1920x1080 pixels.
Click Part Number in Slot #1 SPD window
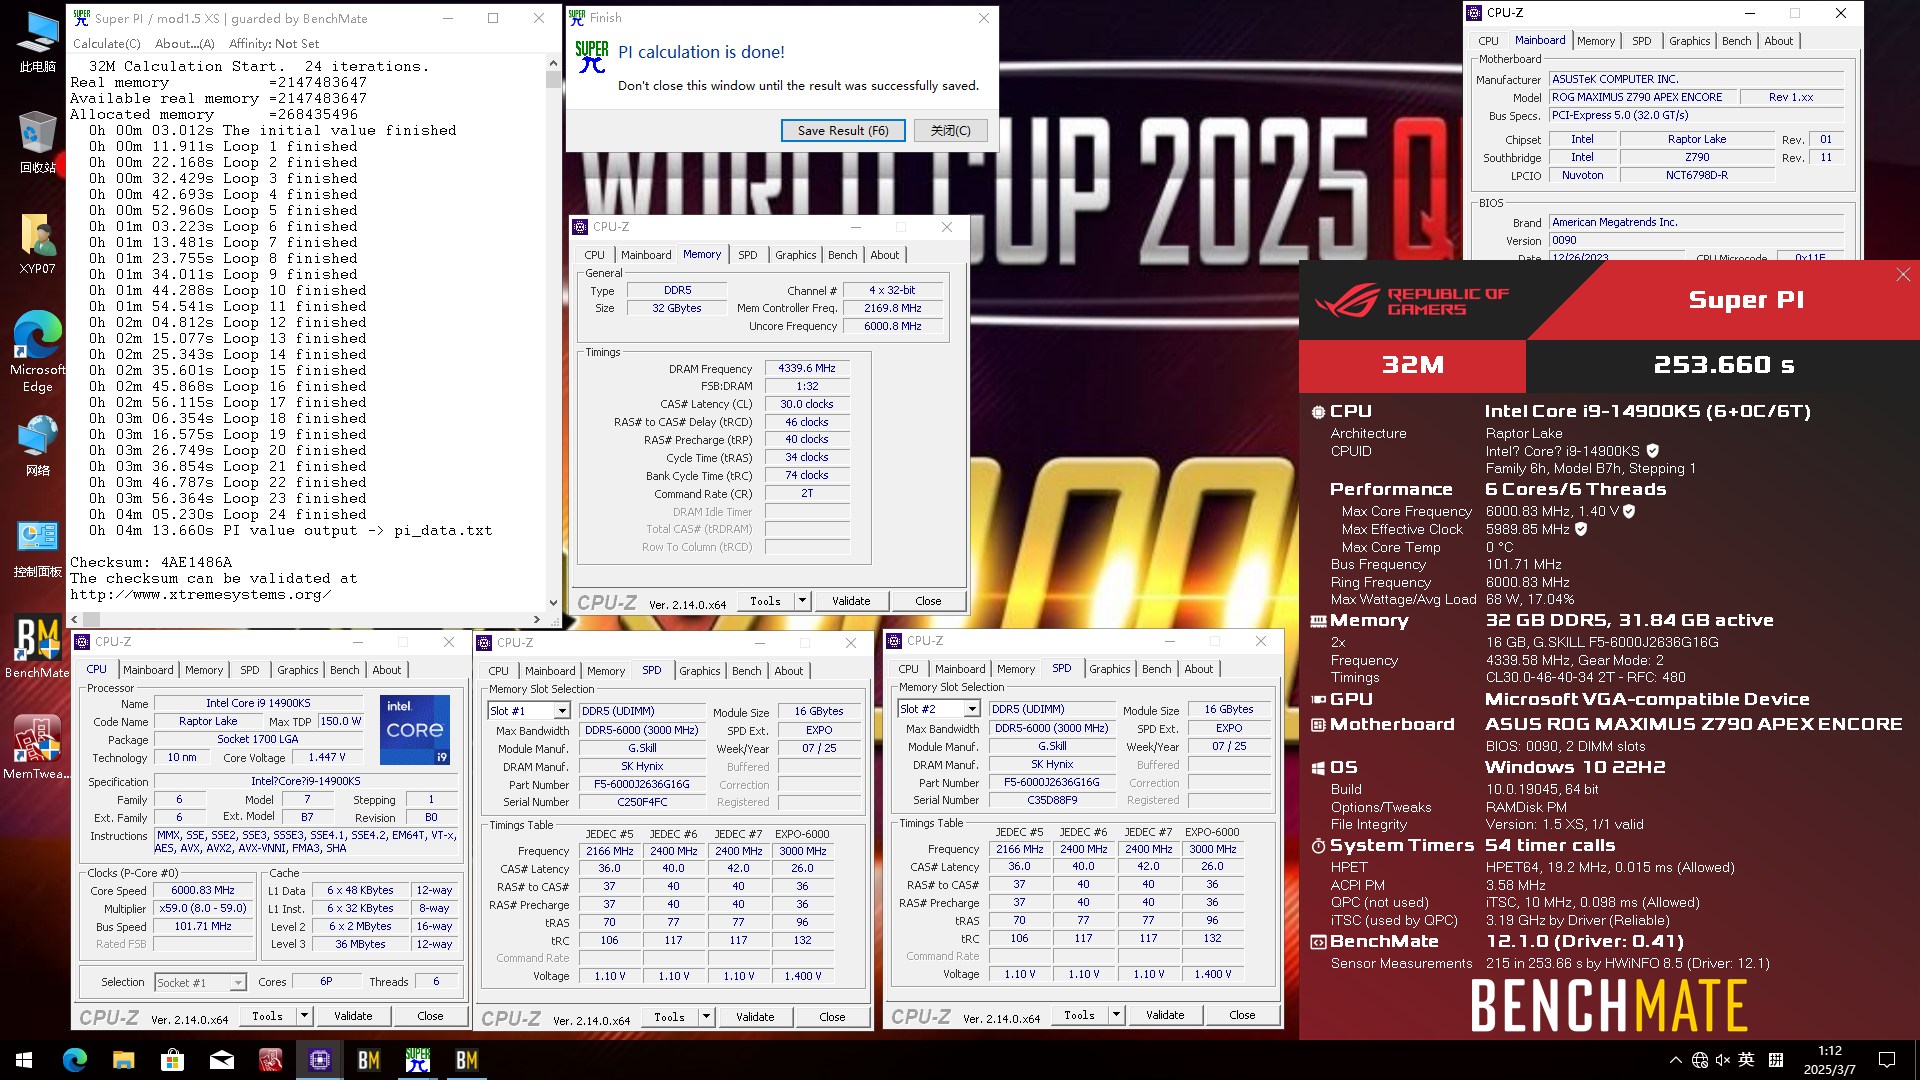pos(641,784)
